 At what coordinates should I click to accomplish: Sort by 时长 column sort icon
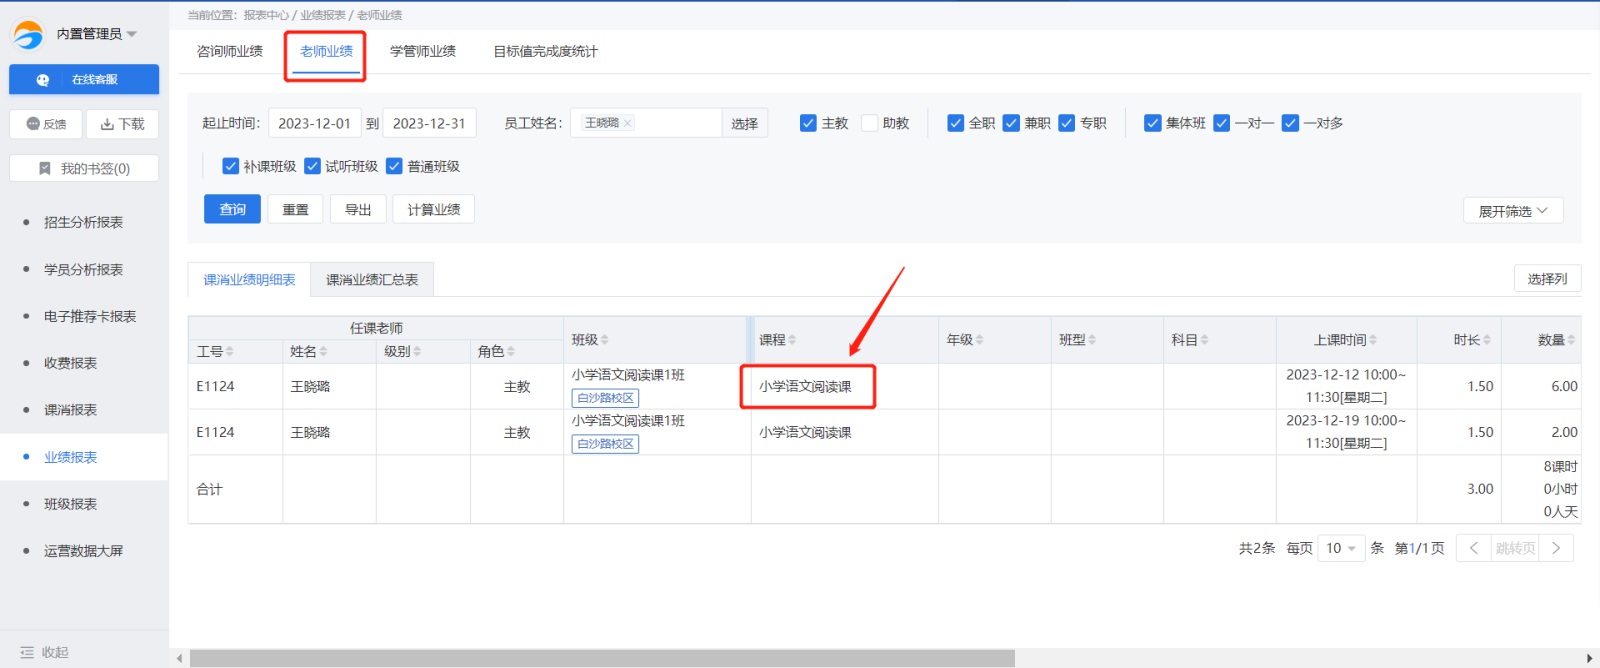pos(1486,340)
